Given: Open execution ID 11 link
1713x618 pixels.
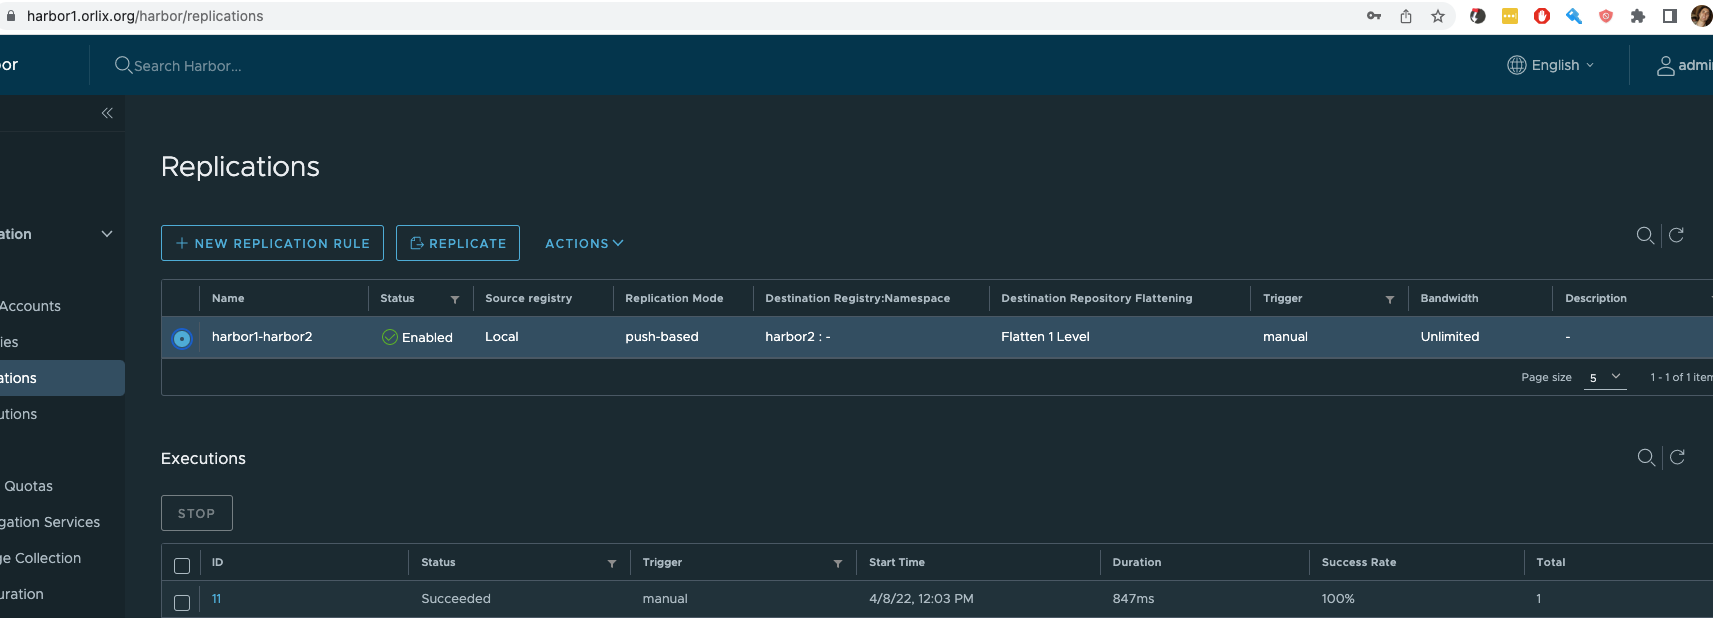Looking at the screenshot, I should (216, 599).
